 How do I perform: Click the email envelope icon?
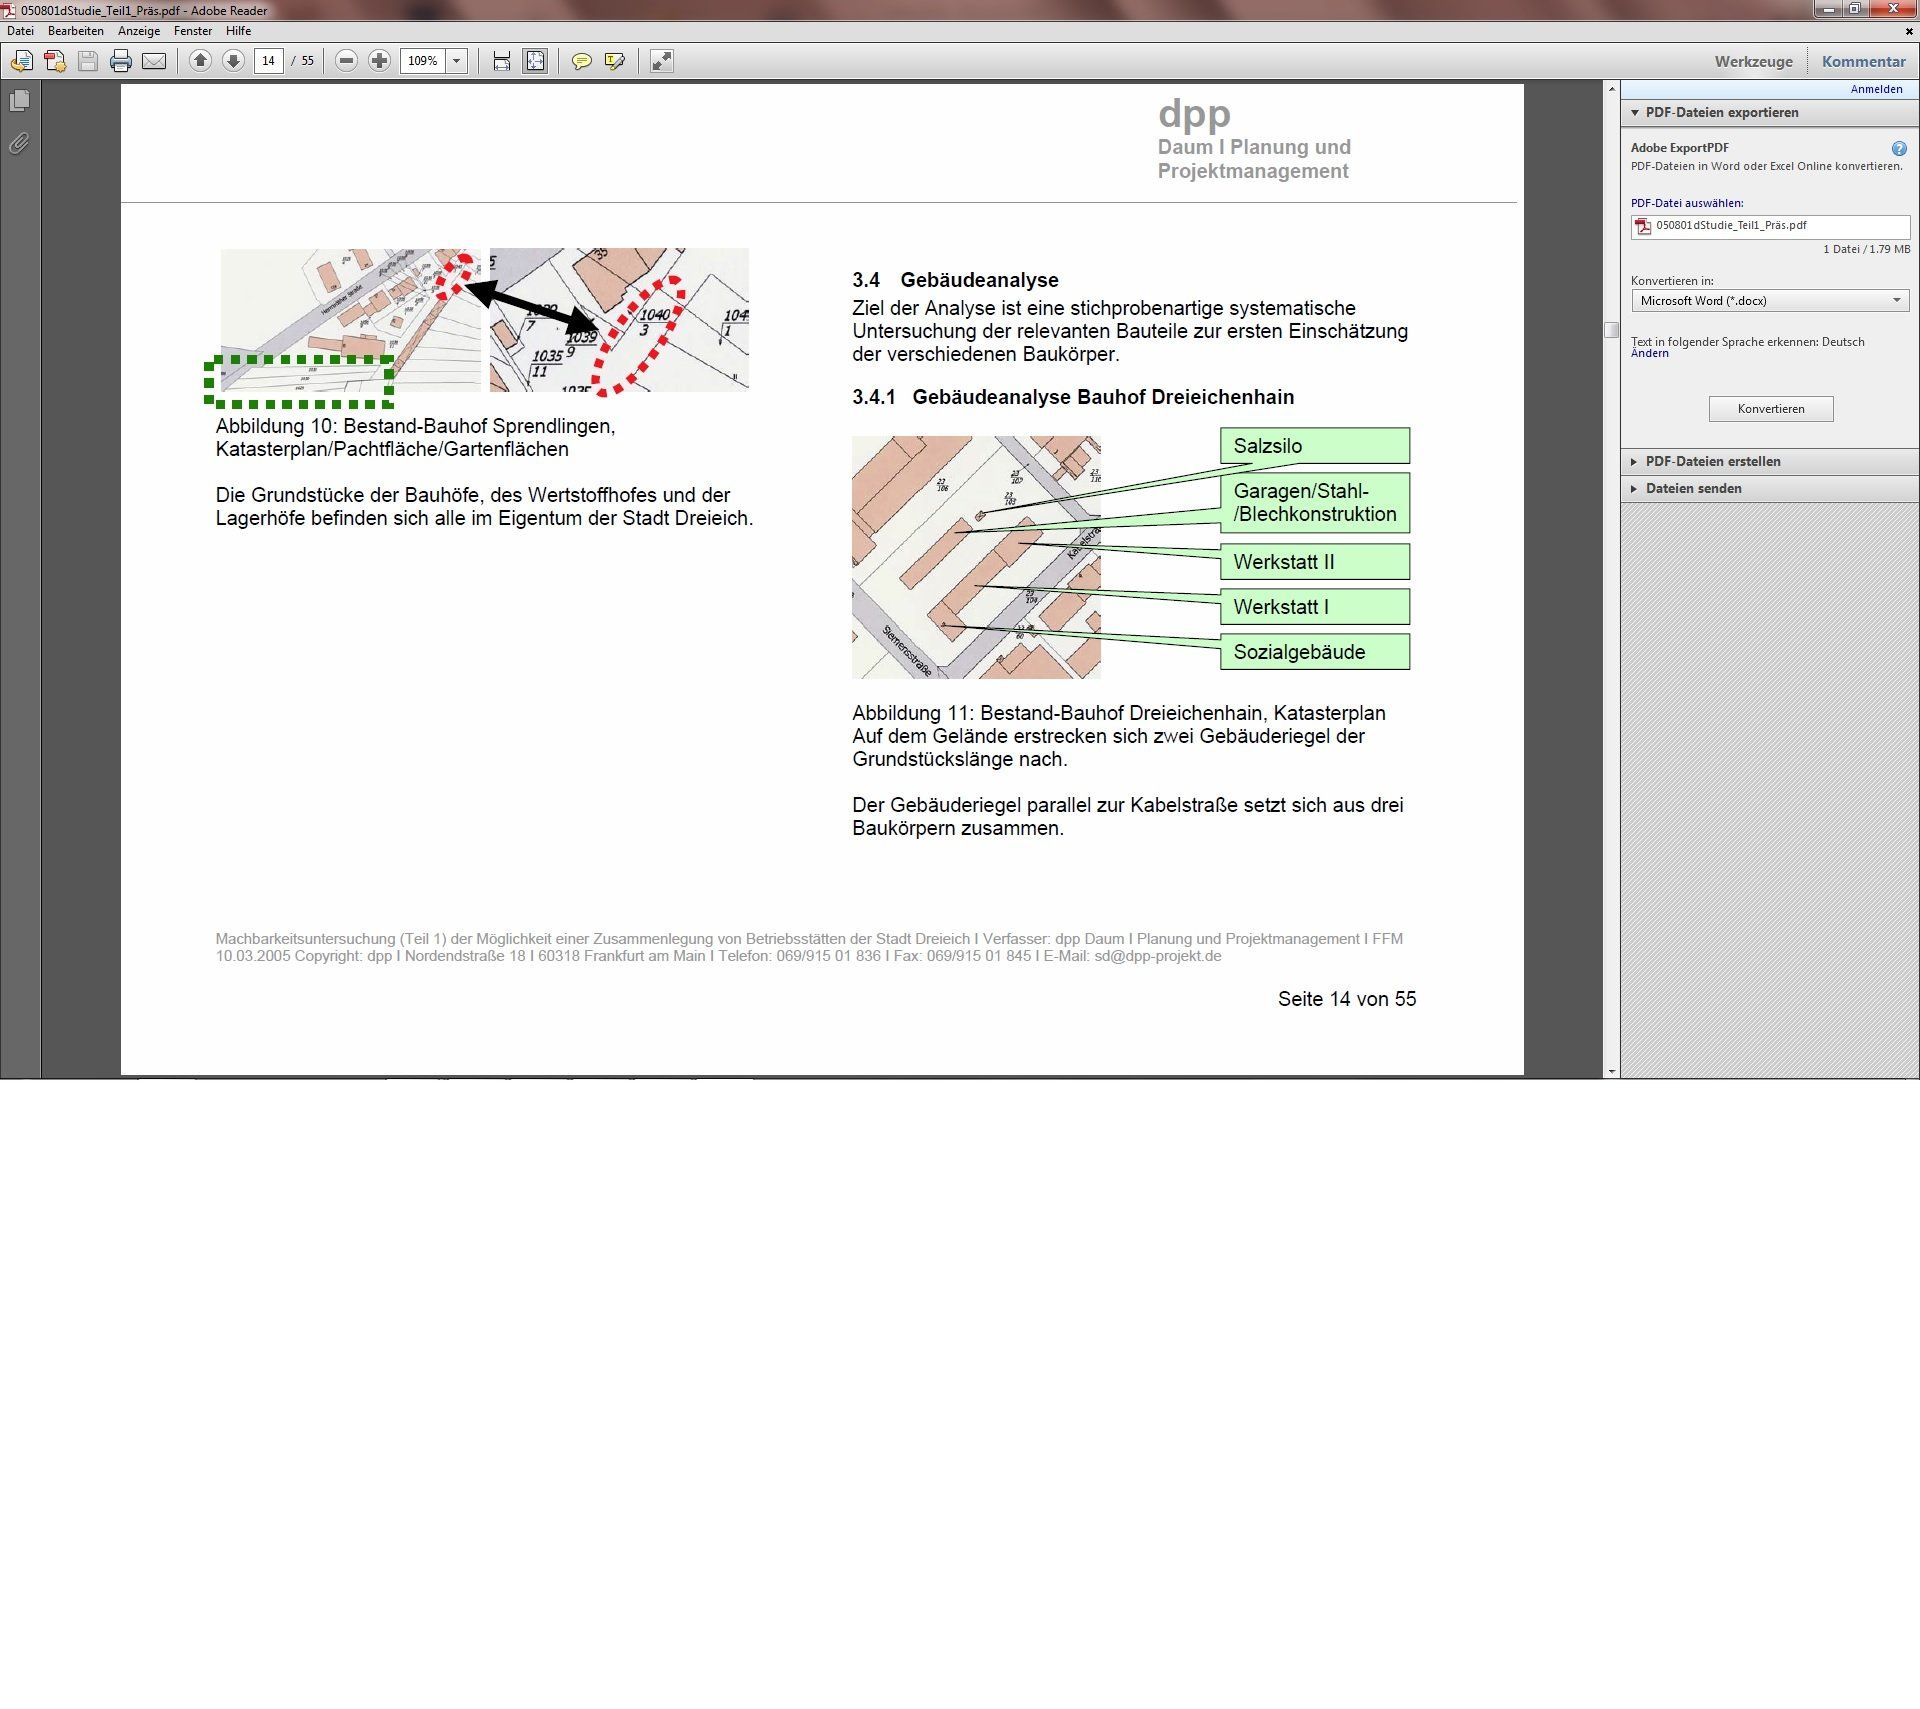[x=154, y=62]
